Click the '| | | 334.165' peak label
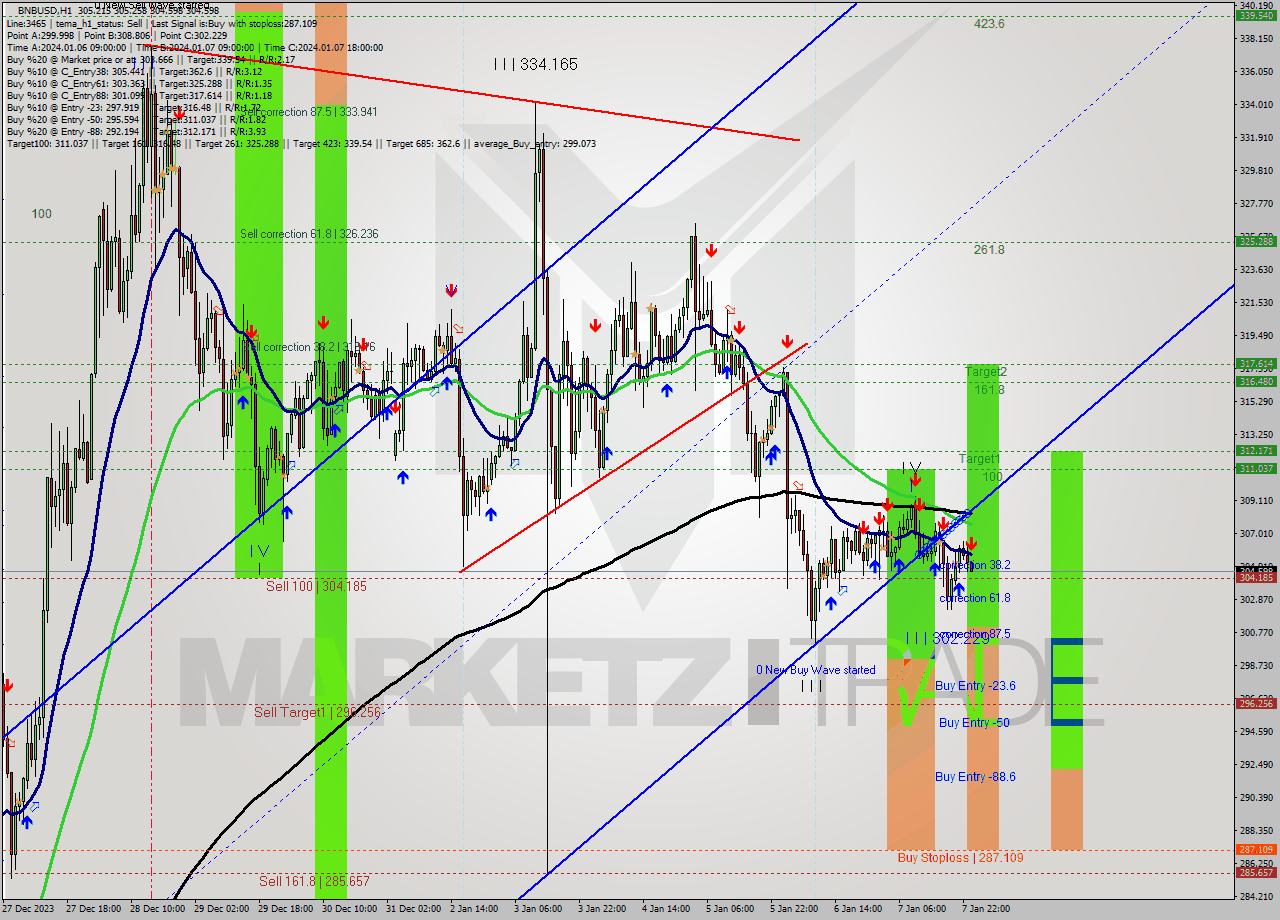 (535, 64)
